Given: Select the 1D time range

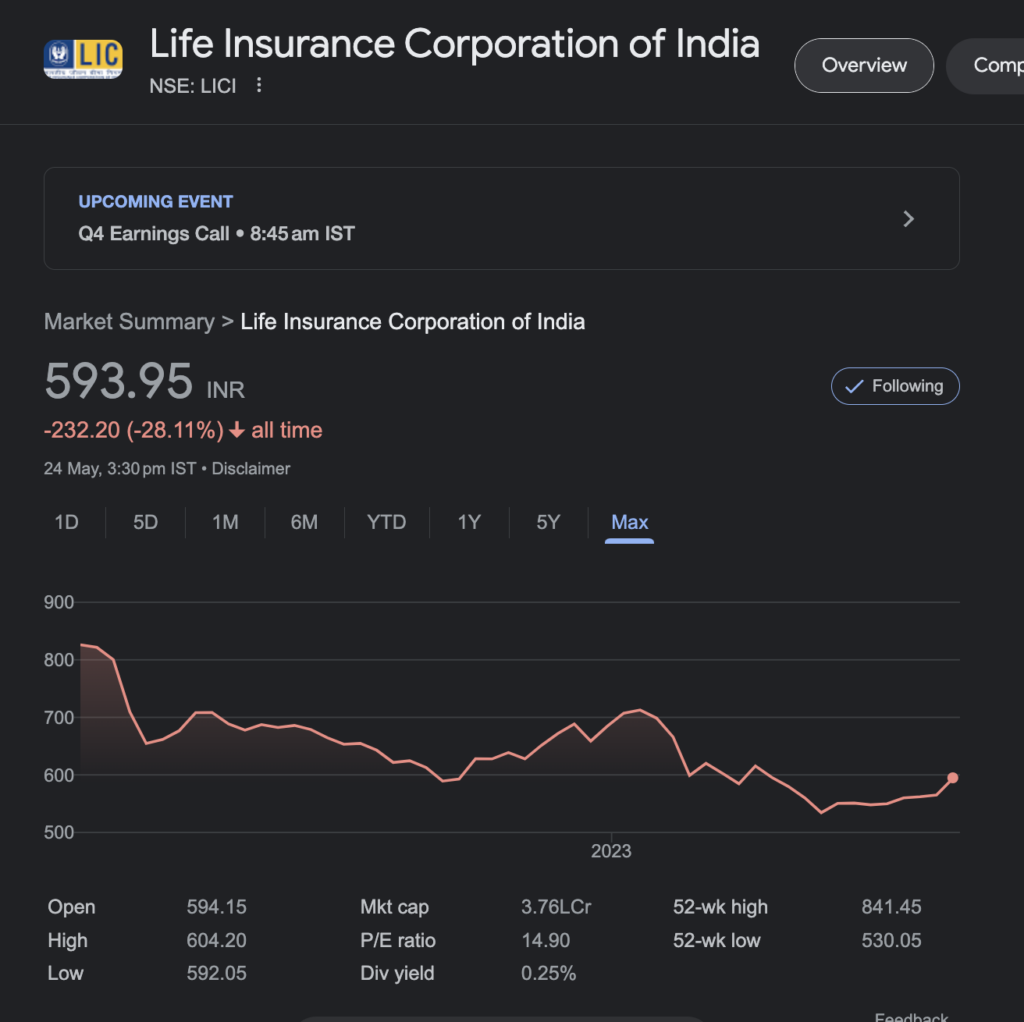Looking at the screenshot, I should [x=67, y=522].
